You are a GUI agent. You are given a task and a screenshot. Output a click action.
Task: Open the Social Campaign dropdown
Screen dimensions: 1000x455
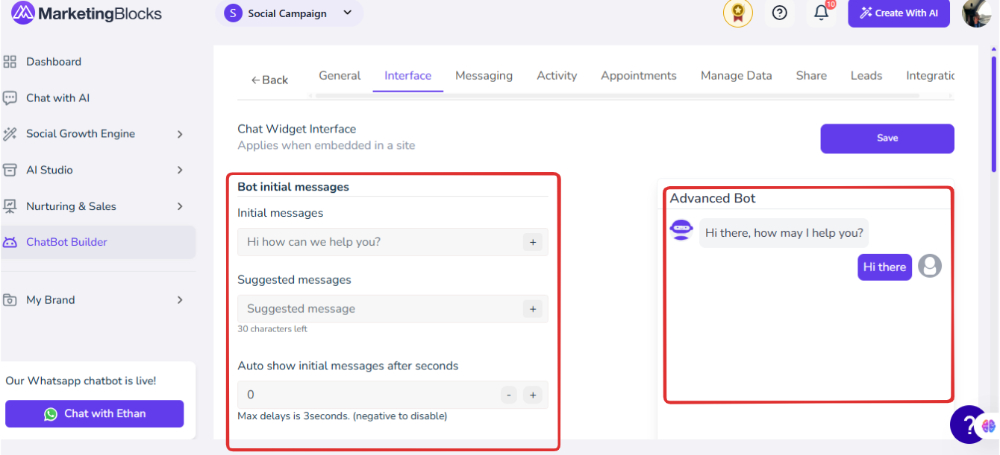[x=289, y=13]
